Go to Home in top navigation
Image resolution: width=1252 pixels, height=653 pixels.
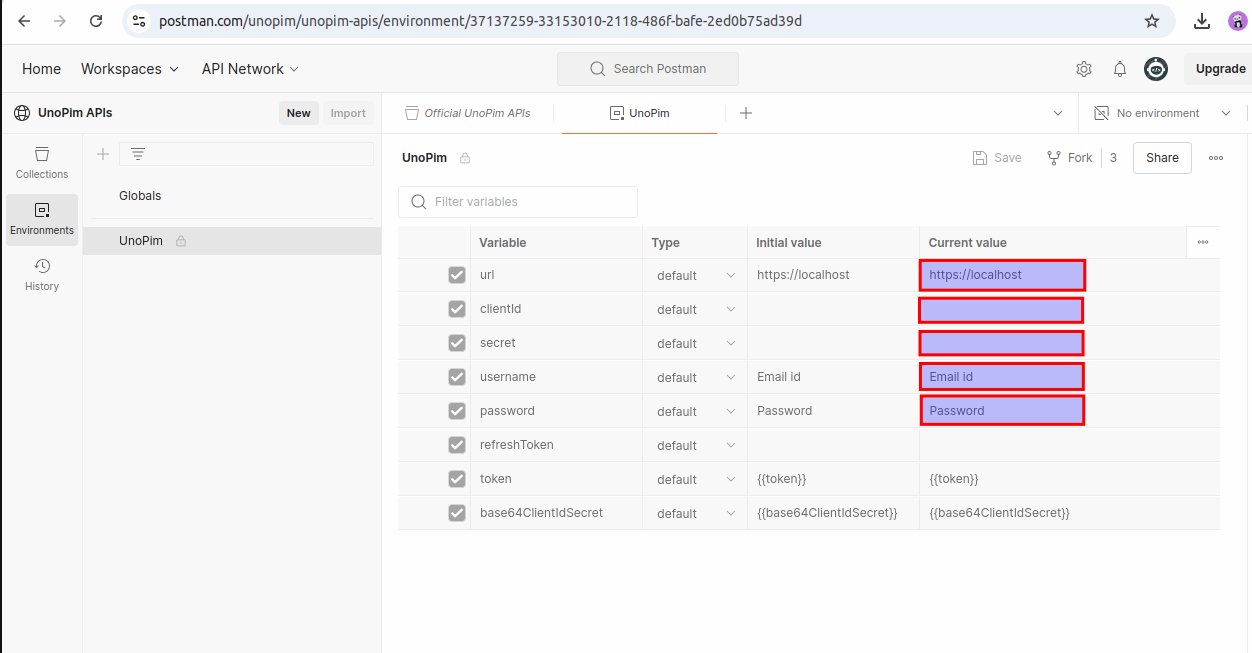(41, 69)
